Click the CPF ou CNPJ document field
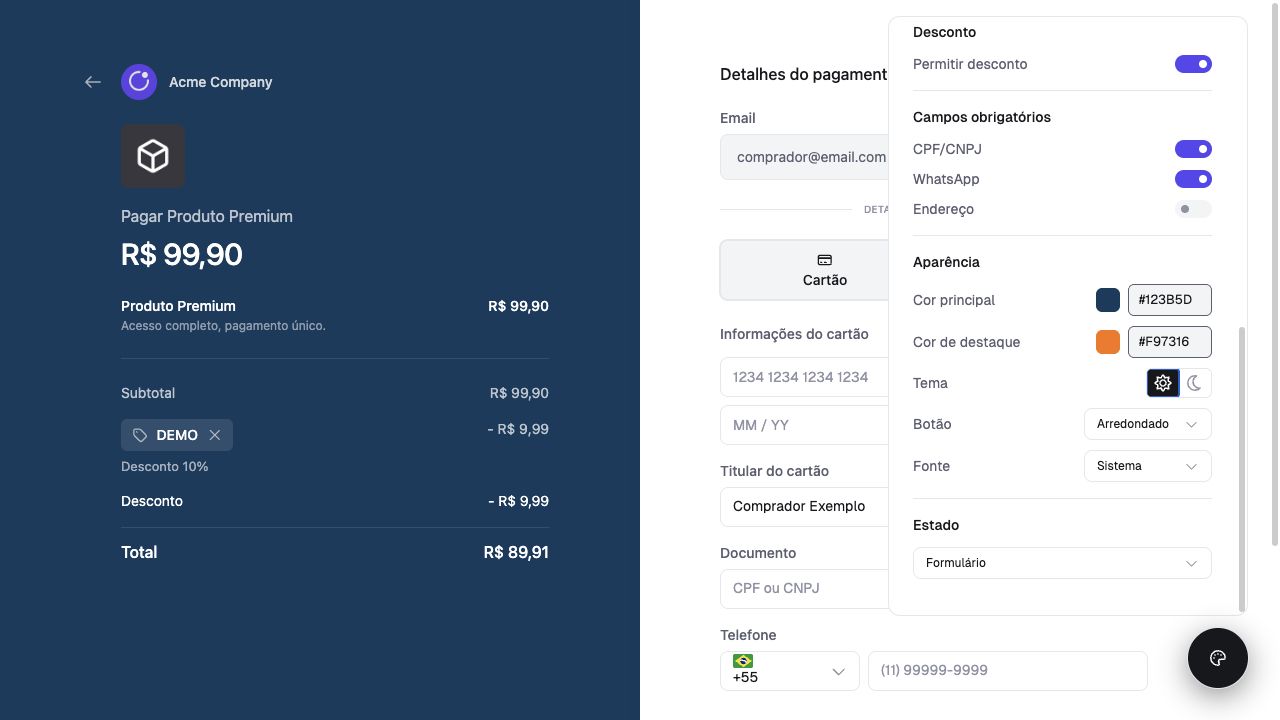The image size is (1280, 720). [804, 588]
